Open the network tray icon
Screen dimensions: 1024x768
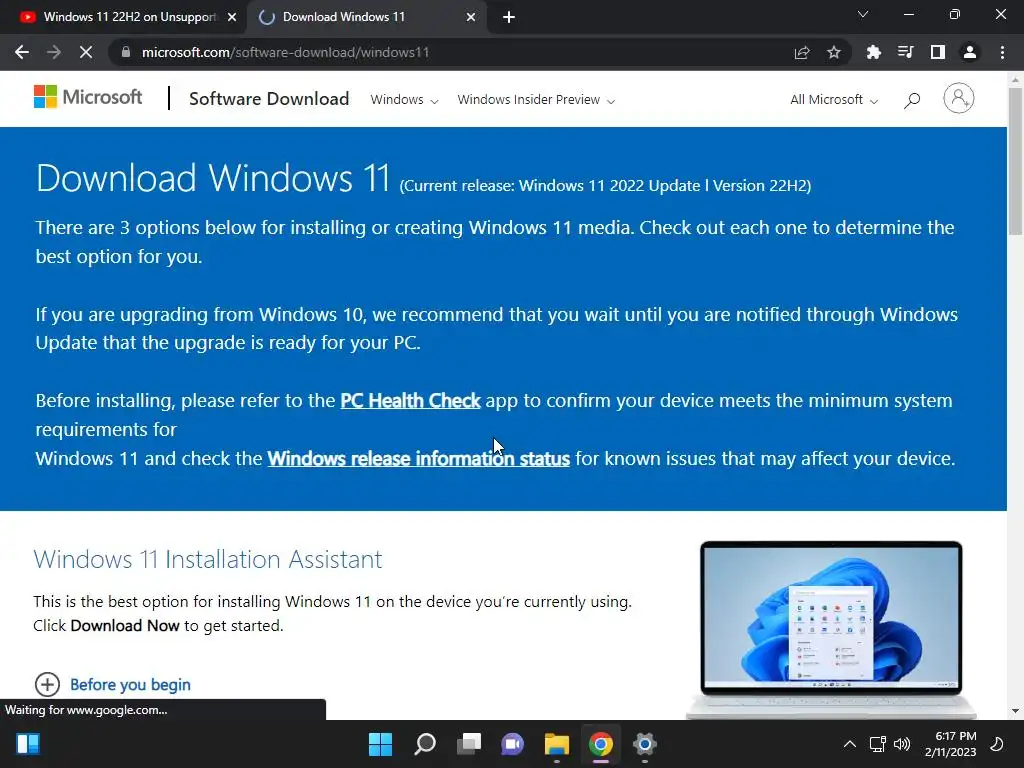pyautogui.click(x=878, y=744)
